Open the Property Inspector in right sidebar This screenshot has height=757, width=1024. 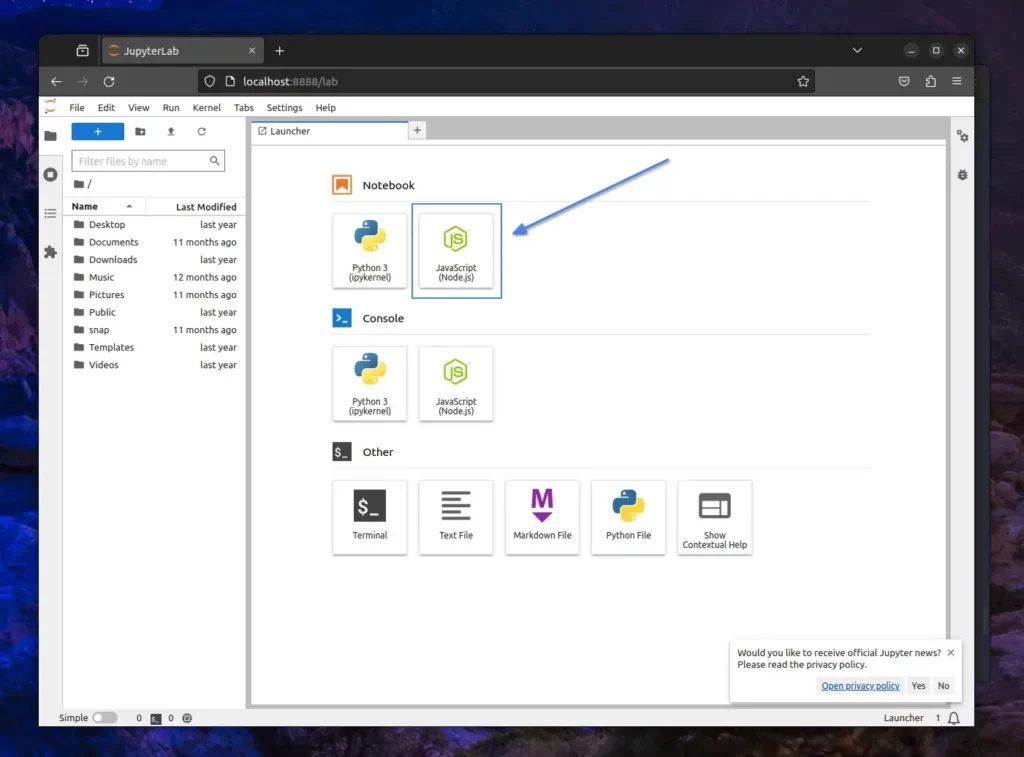[963, 136]
